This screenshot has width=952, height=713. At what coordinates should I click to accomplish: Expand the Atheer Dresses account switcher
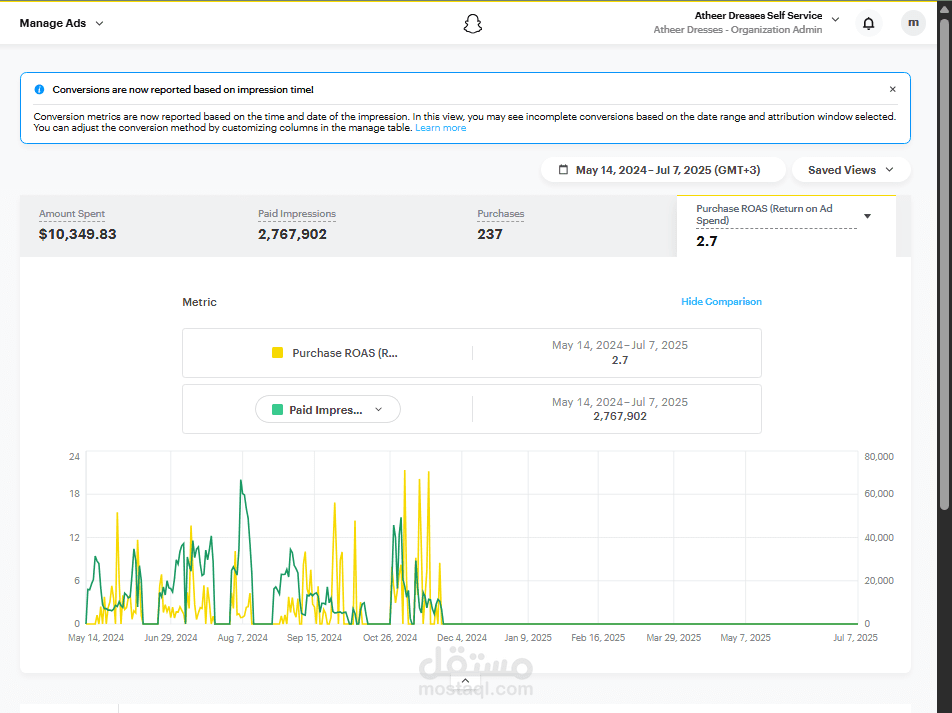835,19
